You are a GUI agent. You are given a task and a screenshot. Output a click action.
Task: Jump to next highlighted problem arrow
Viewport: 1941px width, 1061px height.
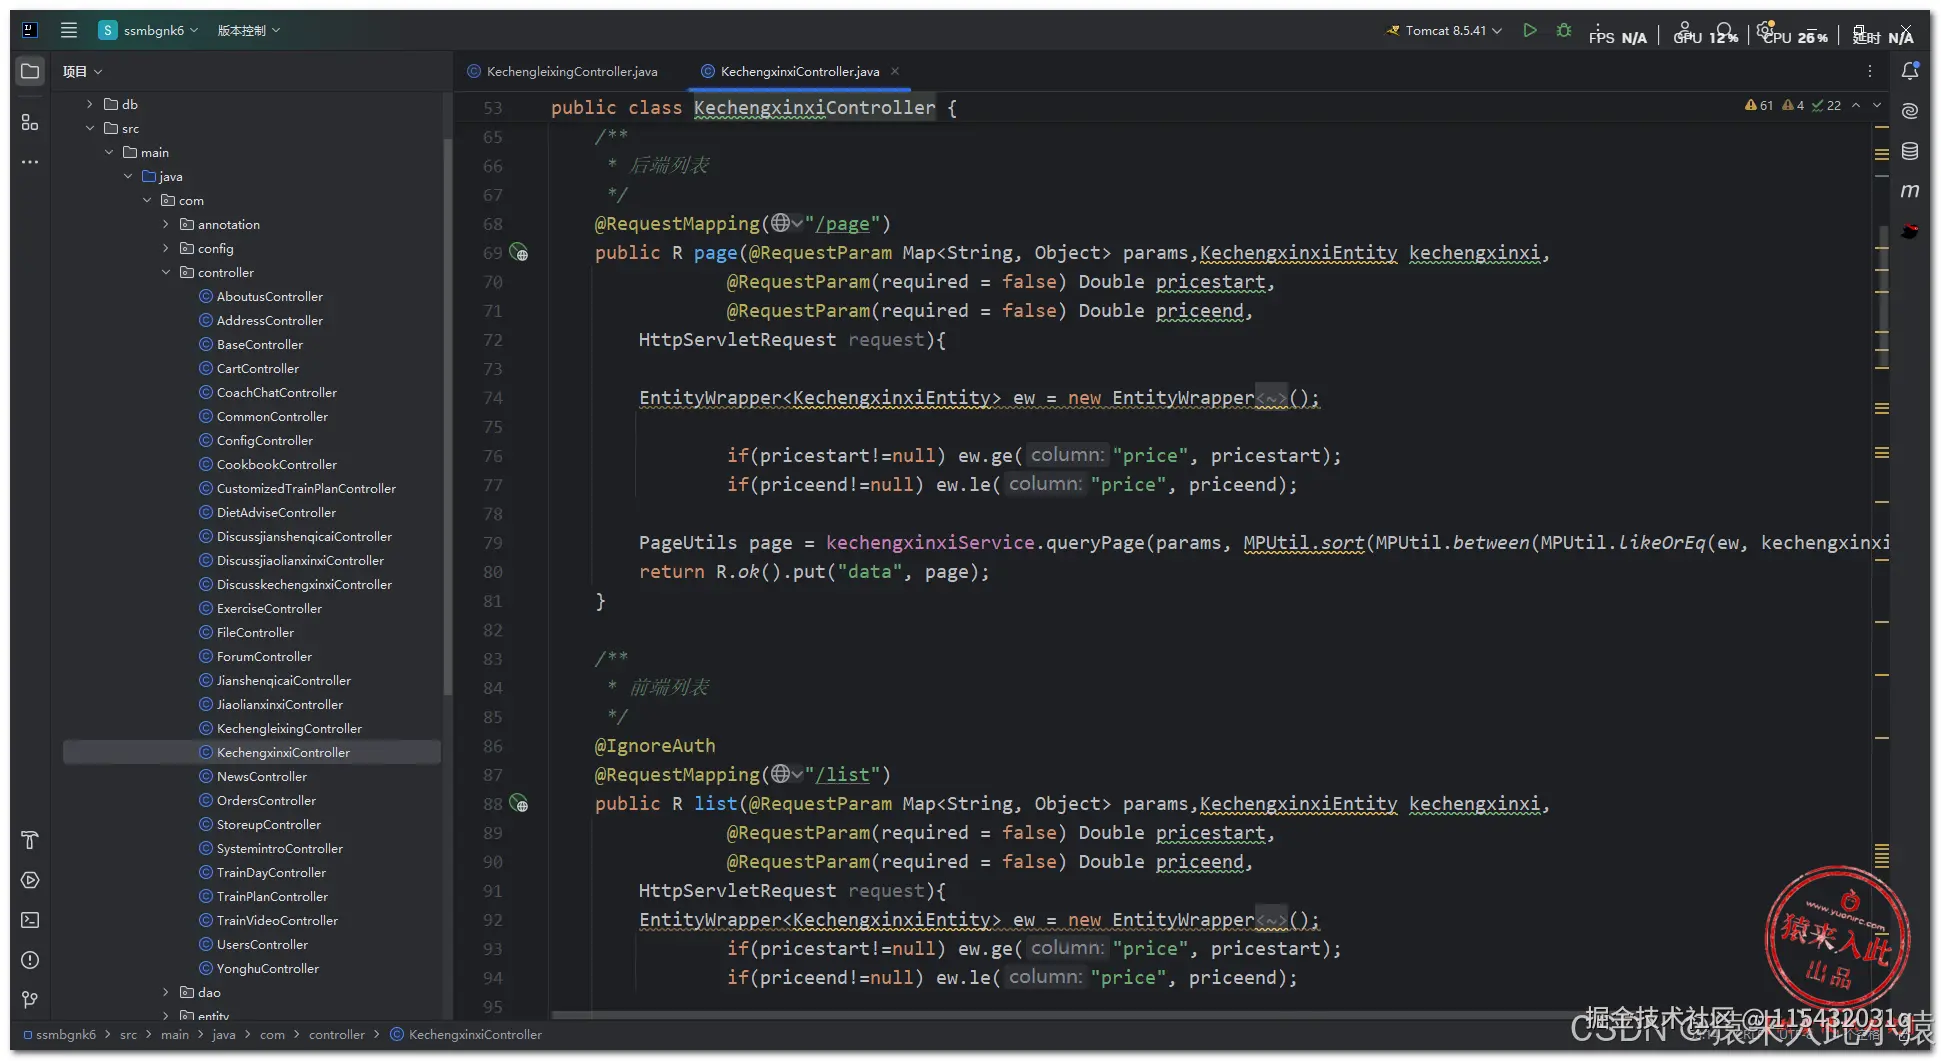1877,105
